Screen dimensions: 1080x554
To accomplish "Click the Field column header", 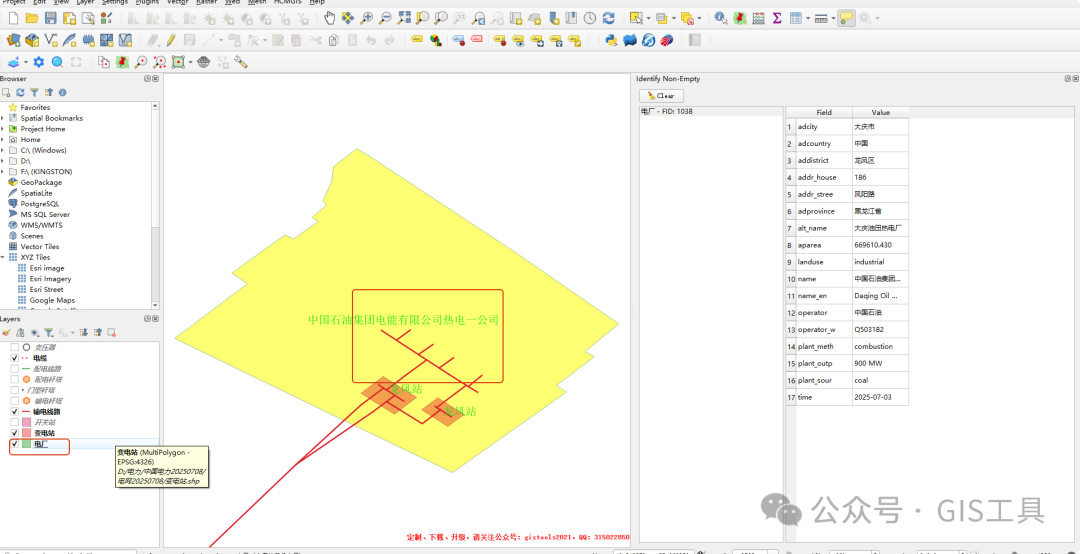I will click(824, 112).
